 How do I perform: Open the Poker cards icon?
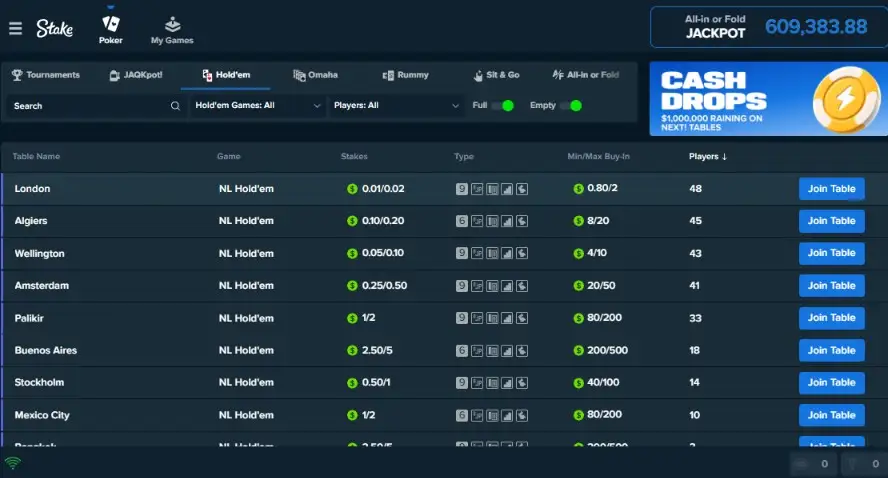pyautogui.click(x=110, y=23)
